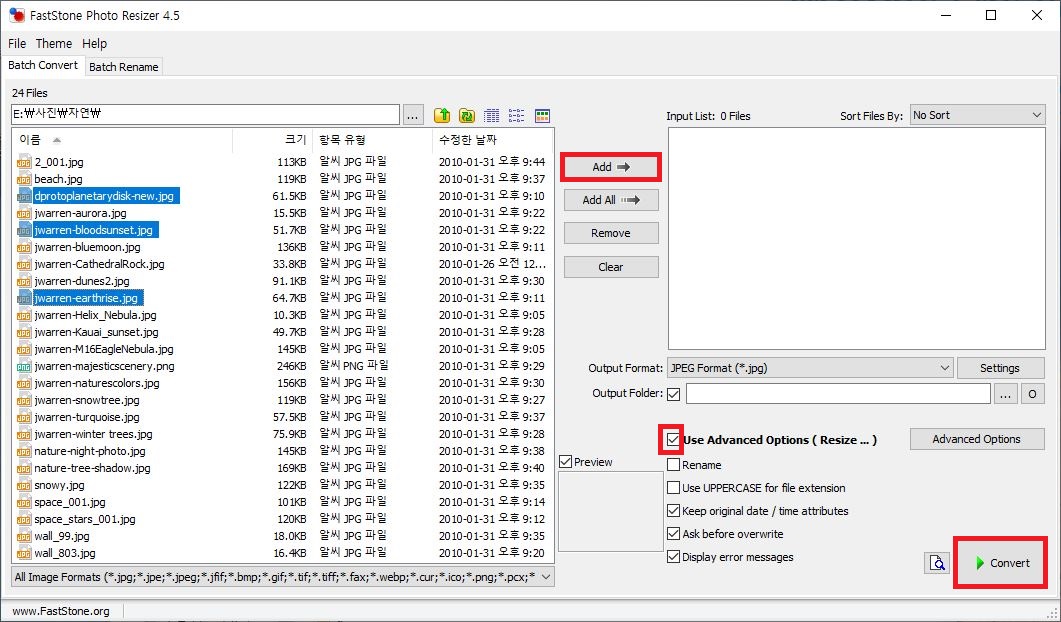Click file icon of wall_803.jpg
The height and width of the screenshot is (622, 1061).
(24, 553)
